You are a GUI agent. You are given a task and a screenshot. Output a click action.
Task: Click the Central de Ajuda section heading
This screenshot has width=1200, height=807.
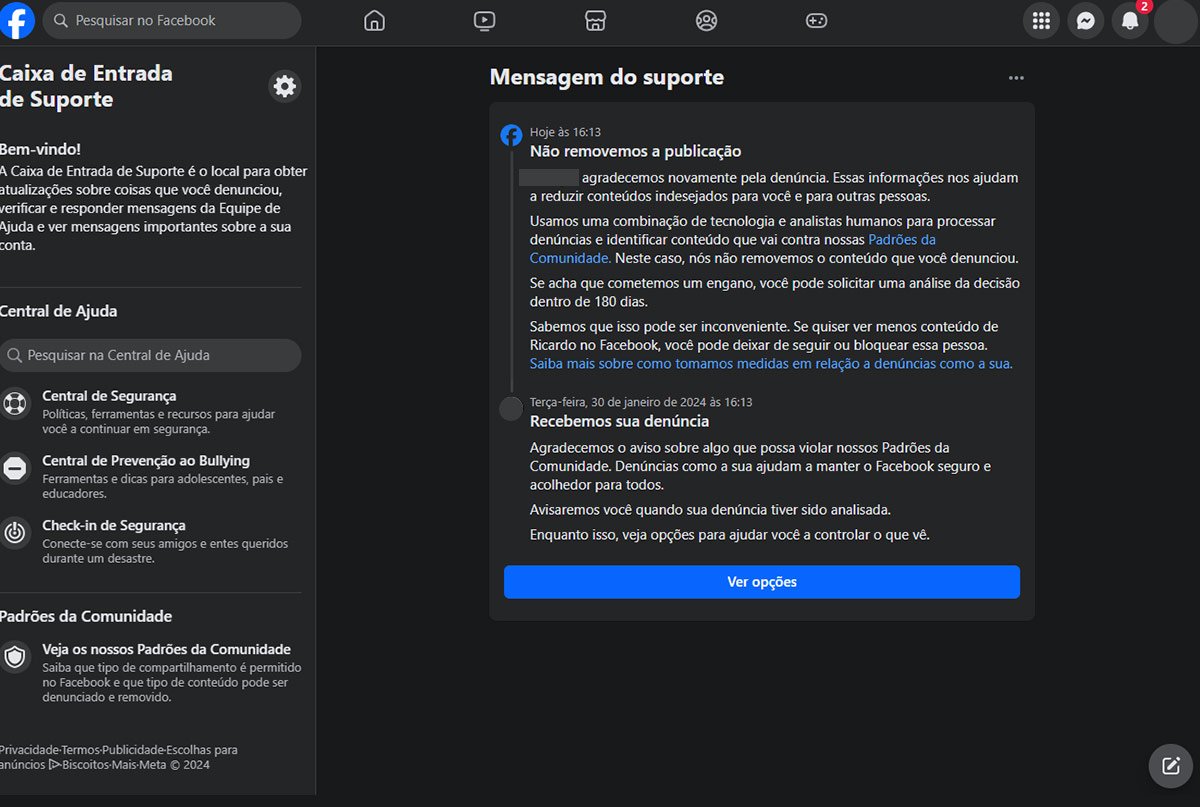58,311
